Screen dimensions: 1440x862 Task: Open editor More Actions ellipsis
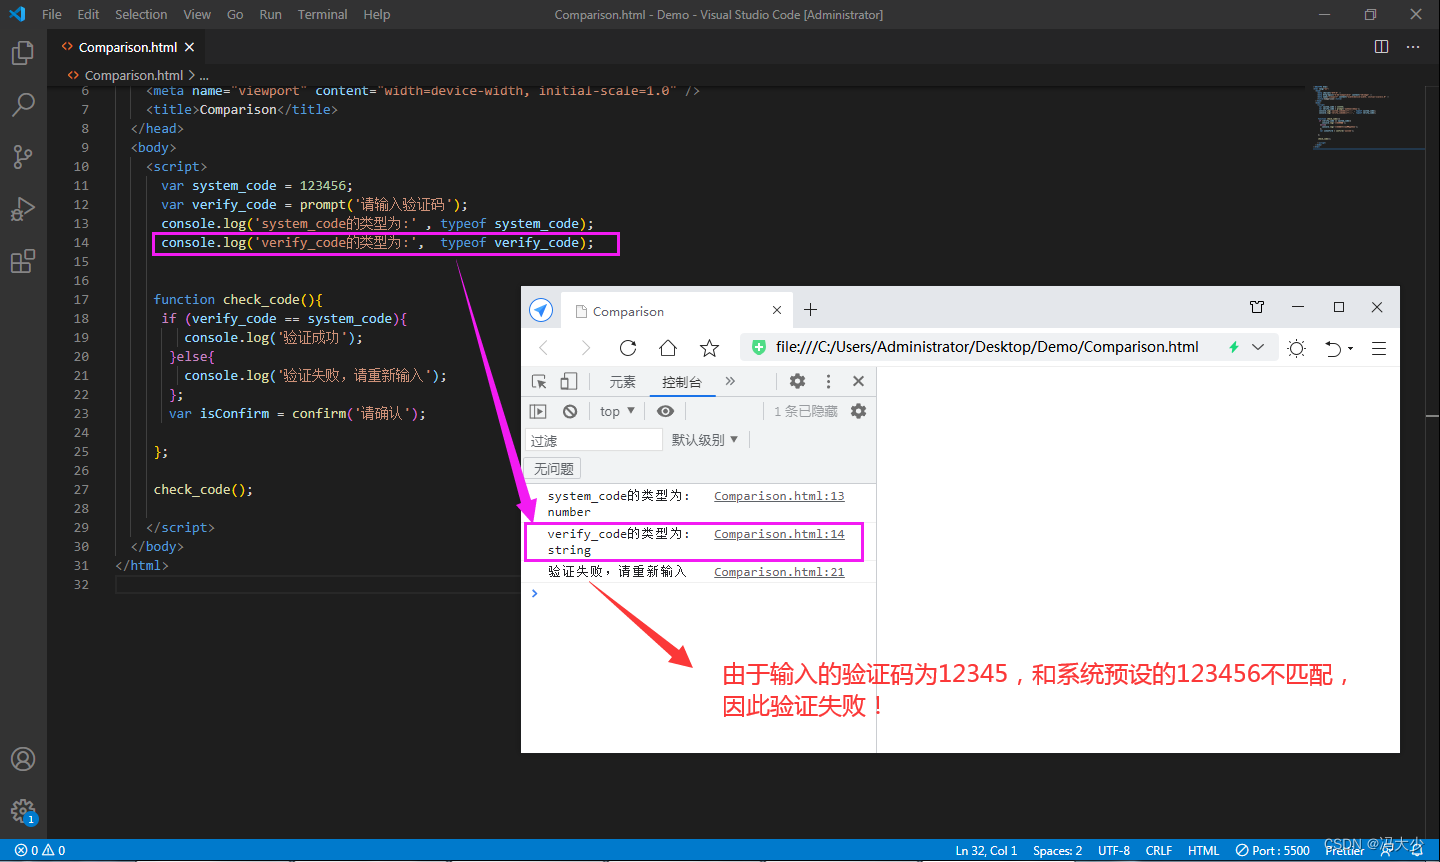pyautogui.click(x=1413, y=47)
